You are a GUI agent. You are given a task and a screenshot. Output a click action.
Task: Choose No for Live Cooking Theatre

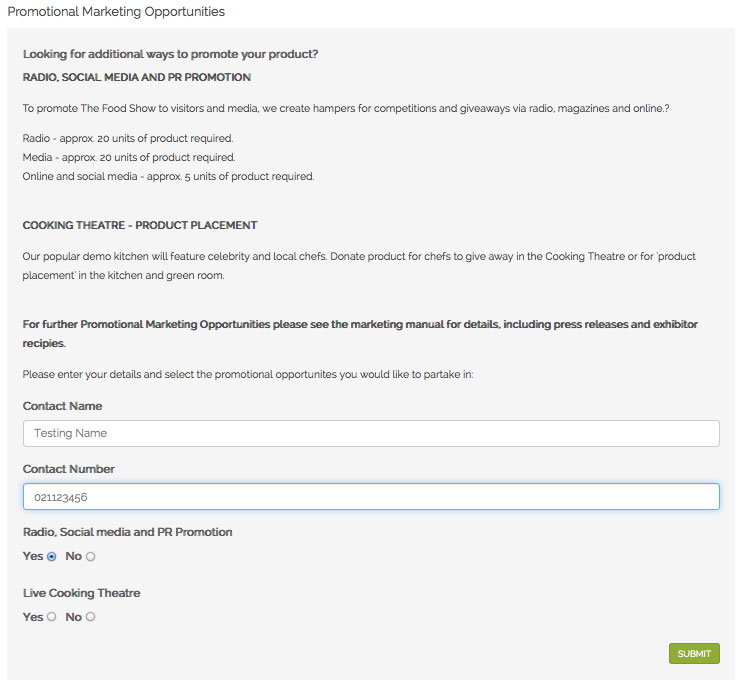point(91,617)
